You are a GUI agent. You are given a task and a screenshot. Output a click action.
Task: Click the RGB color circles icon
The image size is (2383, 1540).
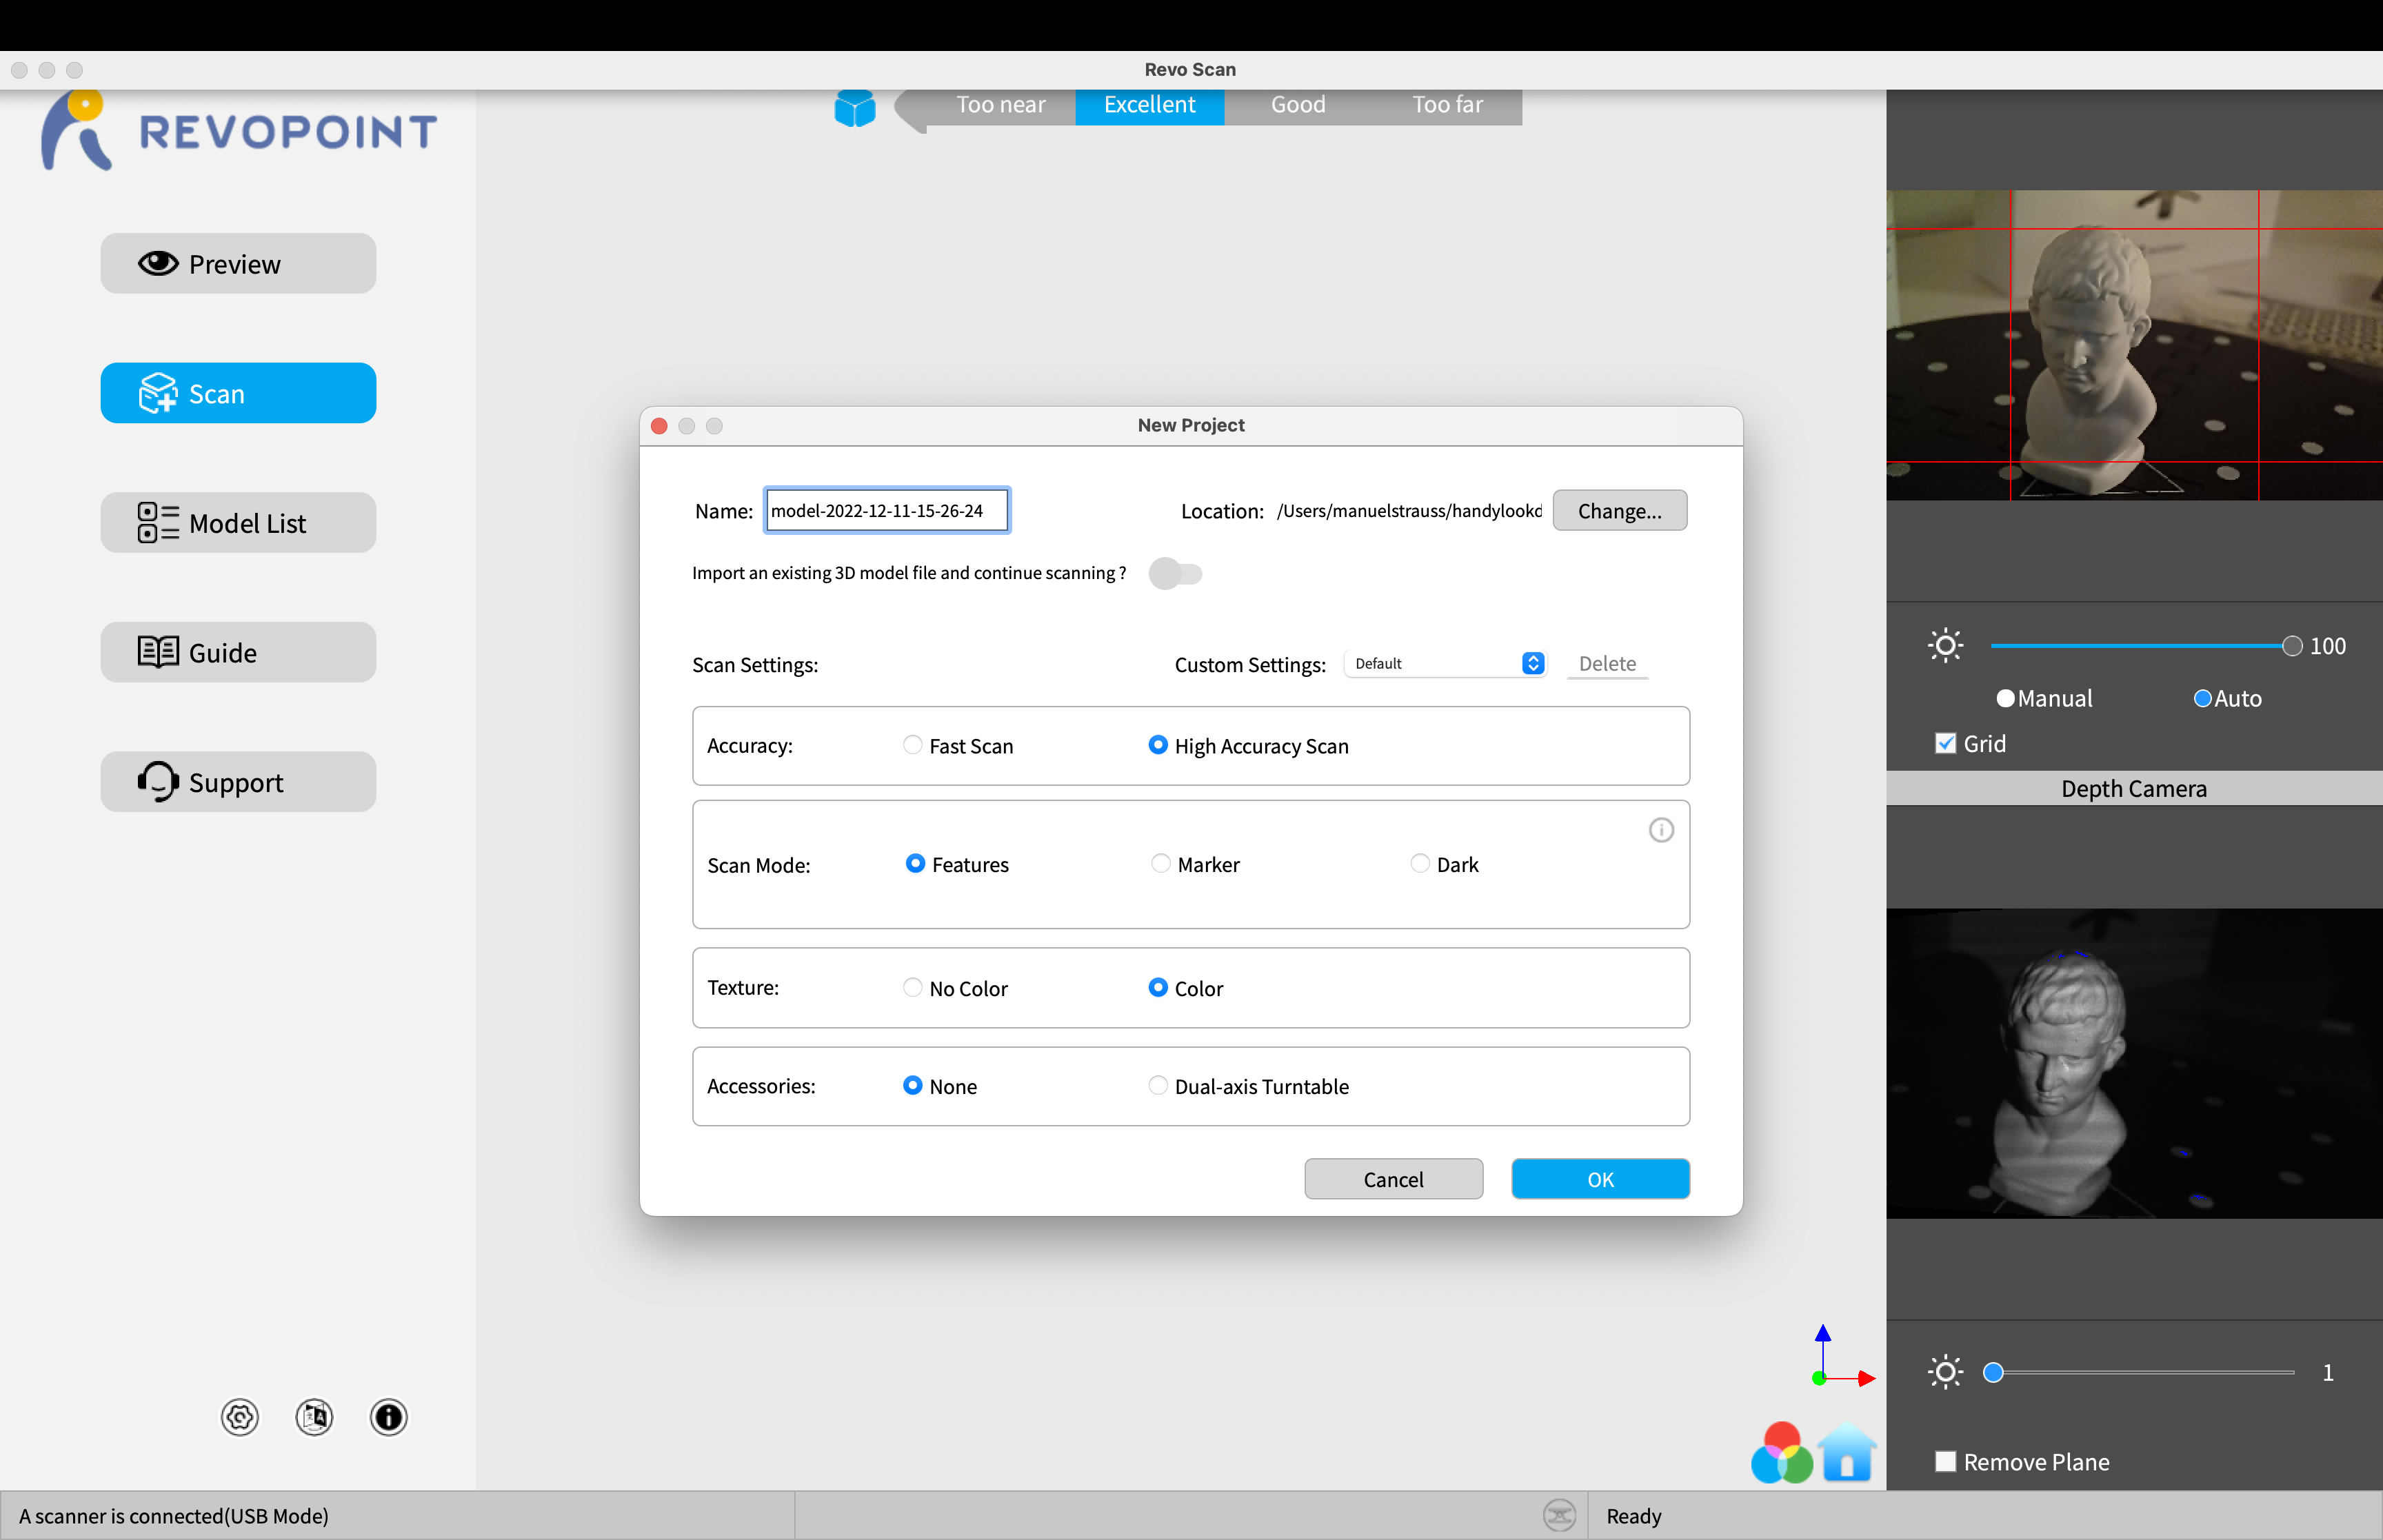1781,1454
